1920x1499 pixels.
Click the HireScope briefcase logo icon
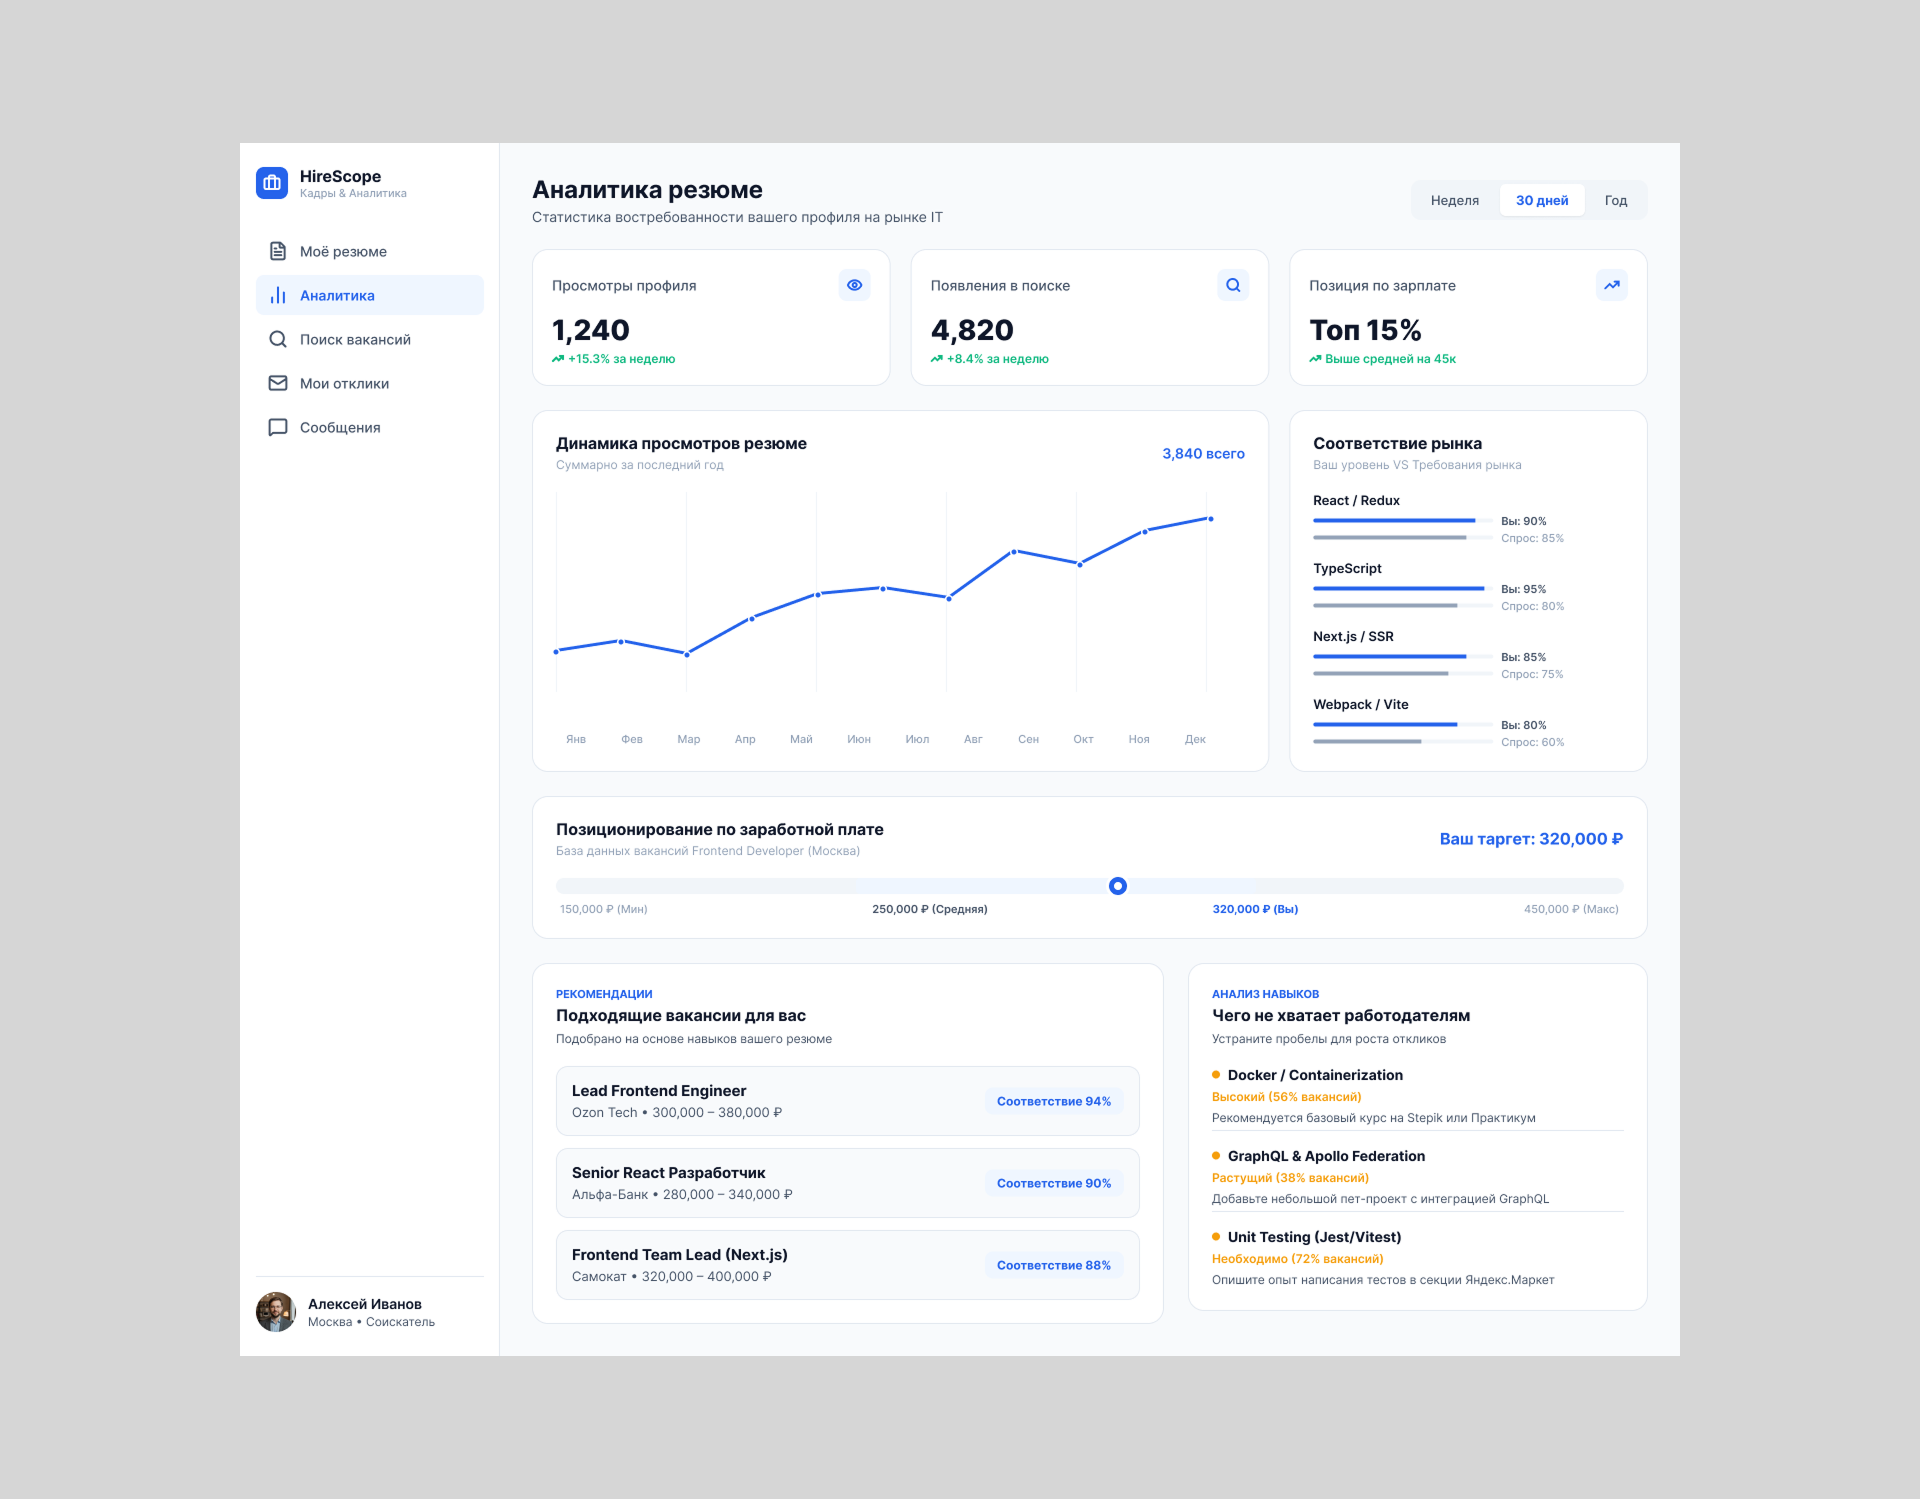272,183
